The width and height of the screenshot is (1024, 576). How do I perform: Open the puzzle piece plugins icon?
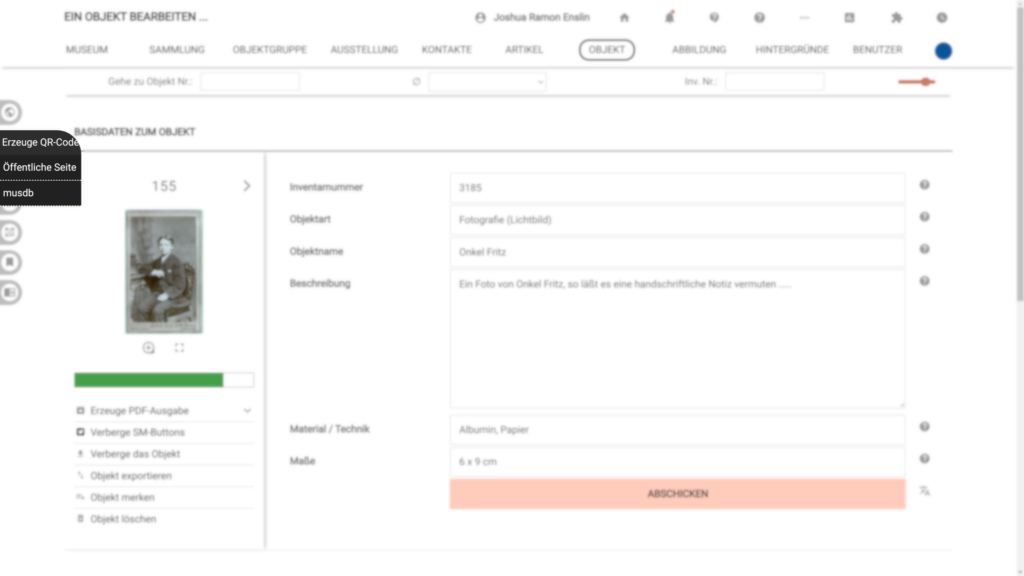(897, 18)
